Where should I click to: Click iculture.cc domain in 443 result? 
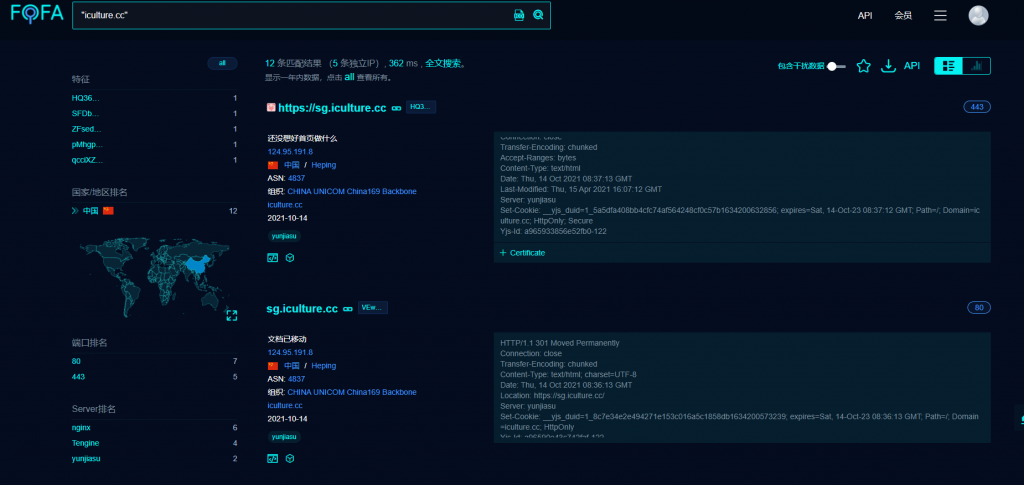pyautogui.click(x=285, y=204)
